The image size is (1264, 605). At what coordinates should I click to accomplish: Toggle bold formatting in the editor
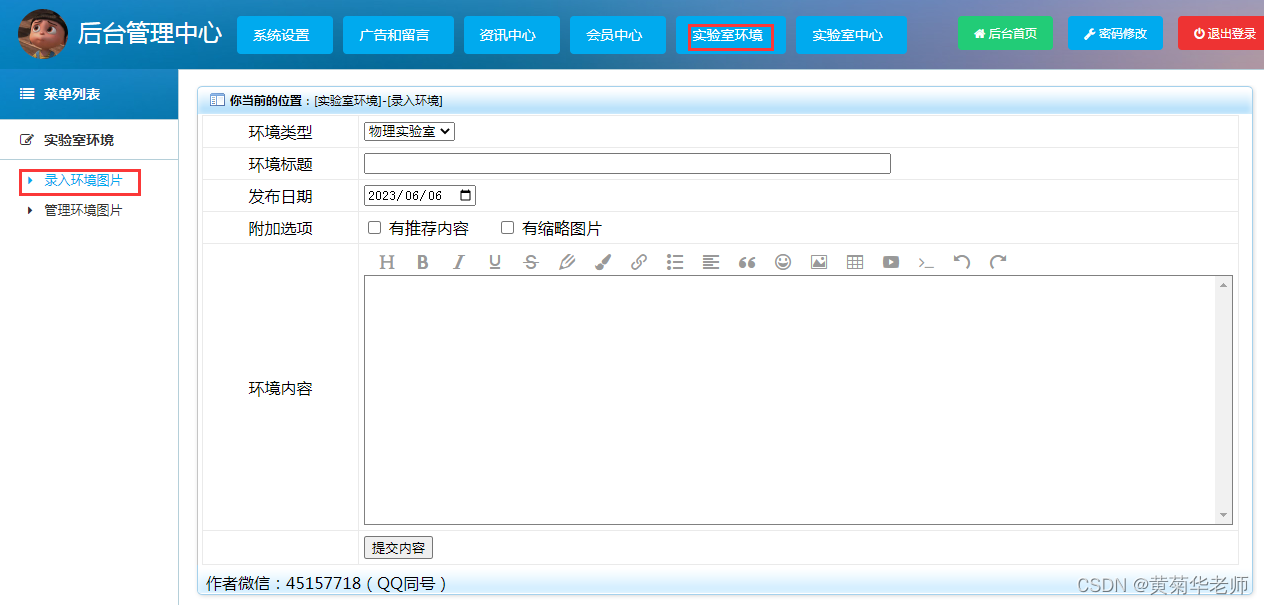423,262
